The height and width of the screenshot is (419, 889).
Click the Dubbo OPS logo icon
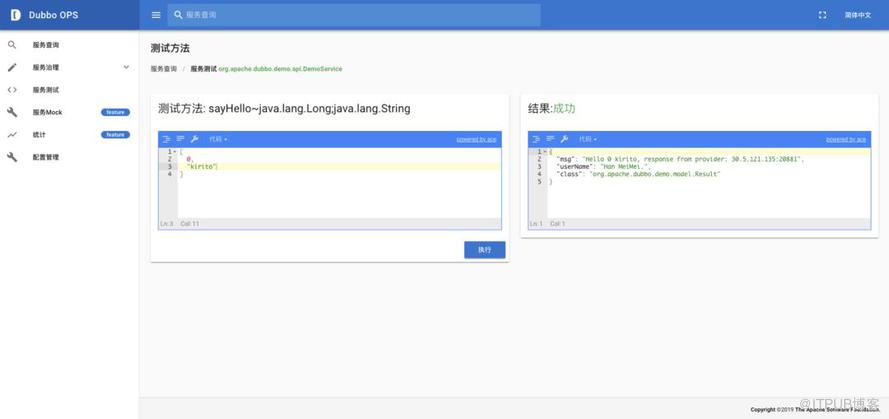[15, 15]
